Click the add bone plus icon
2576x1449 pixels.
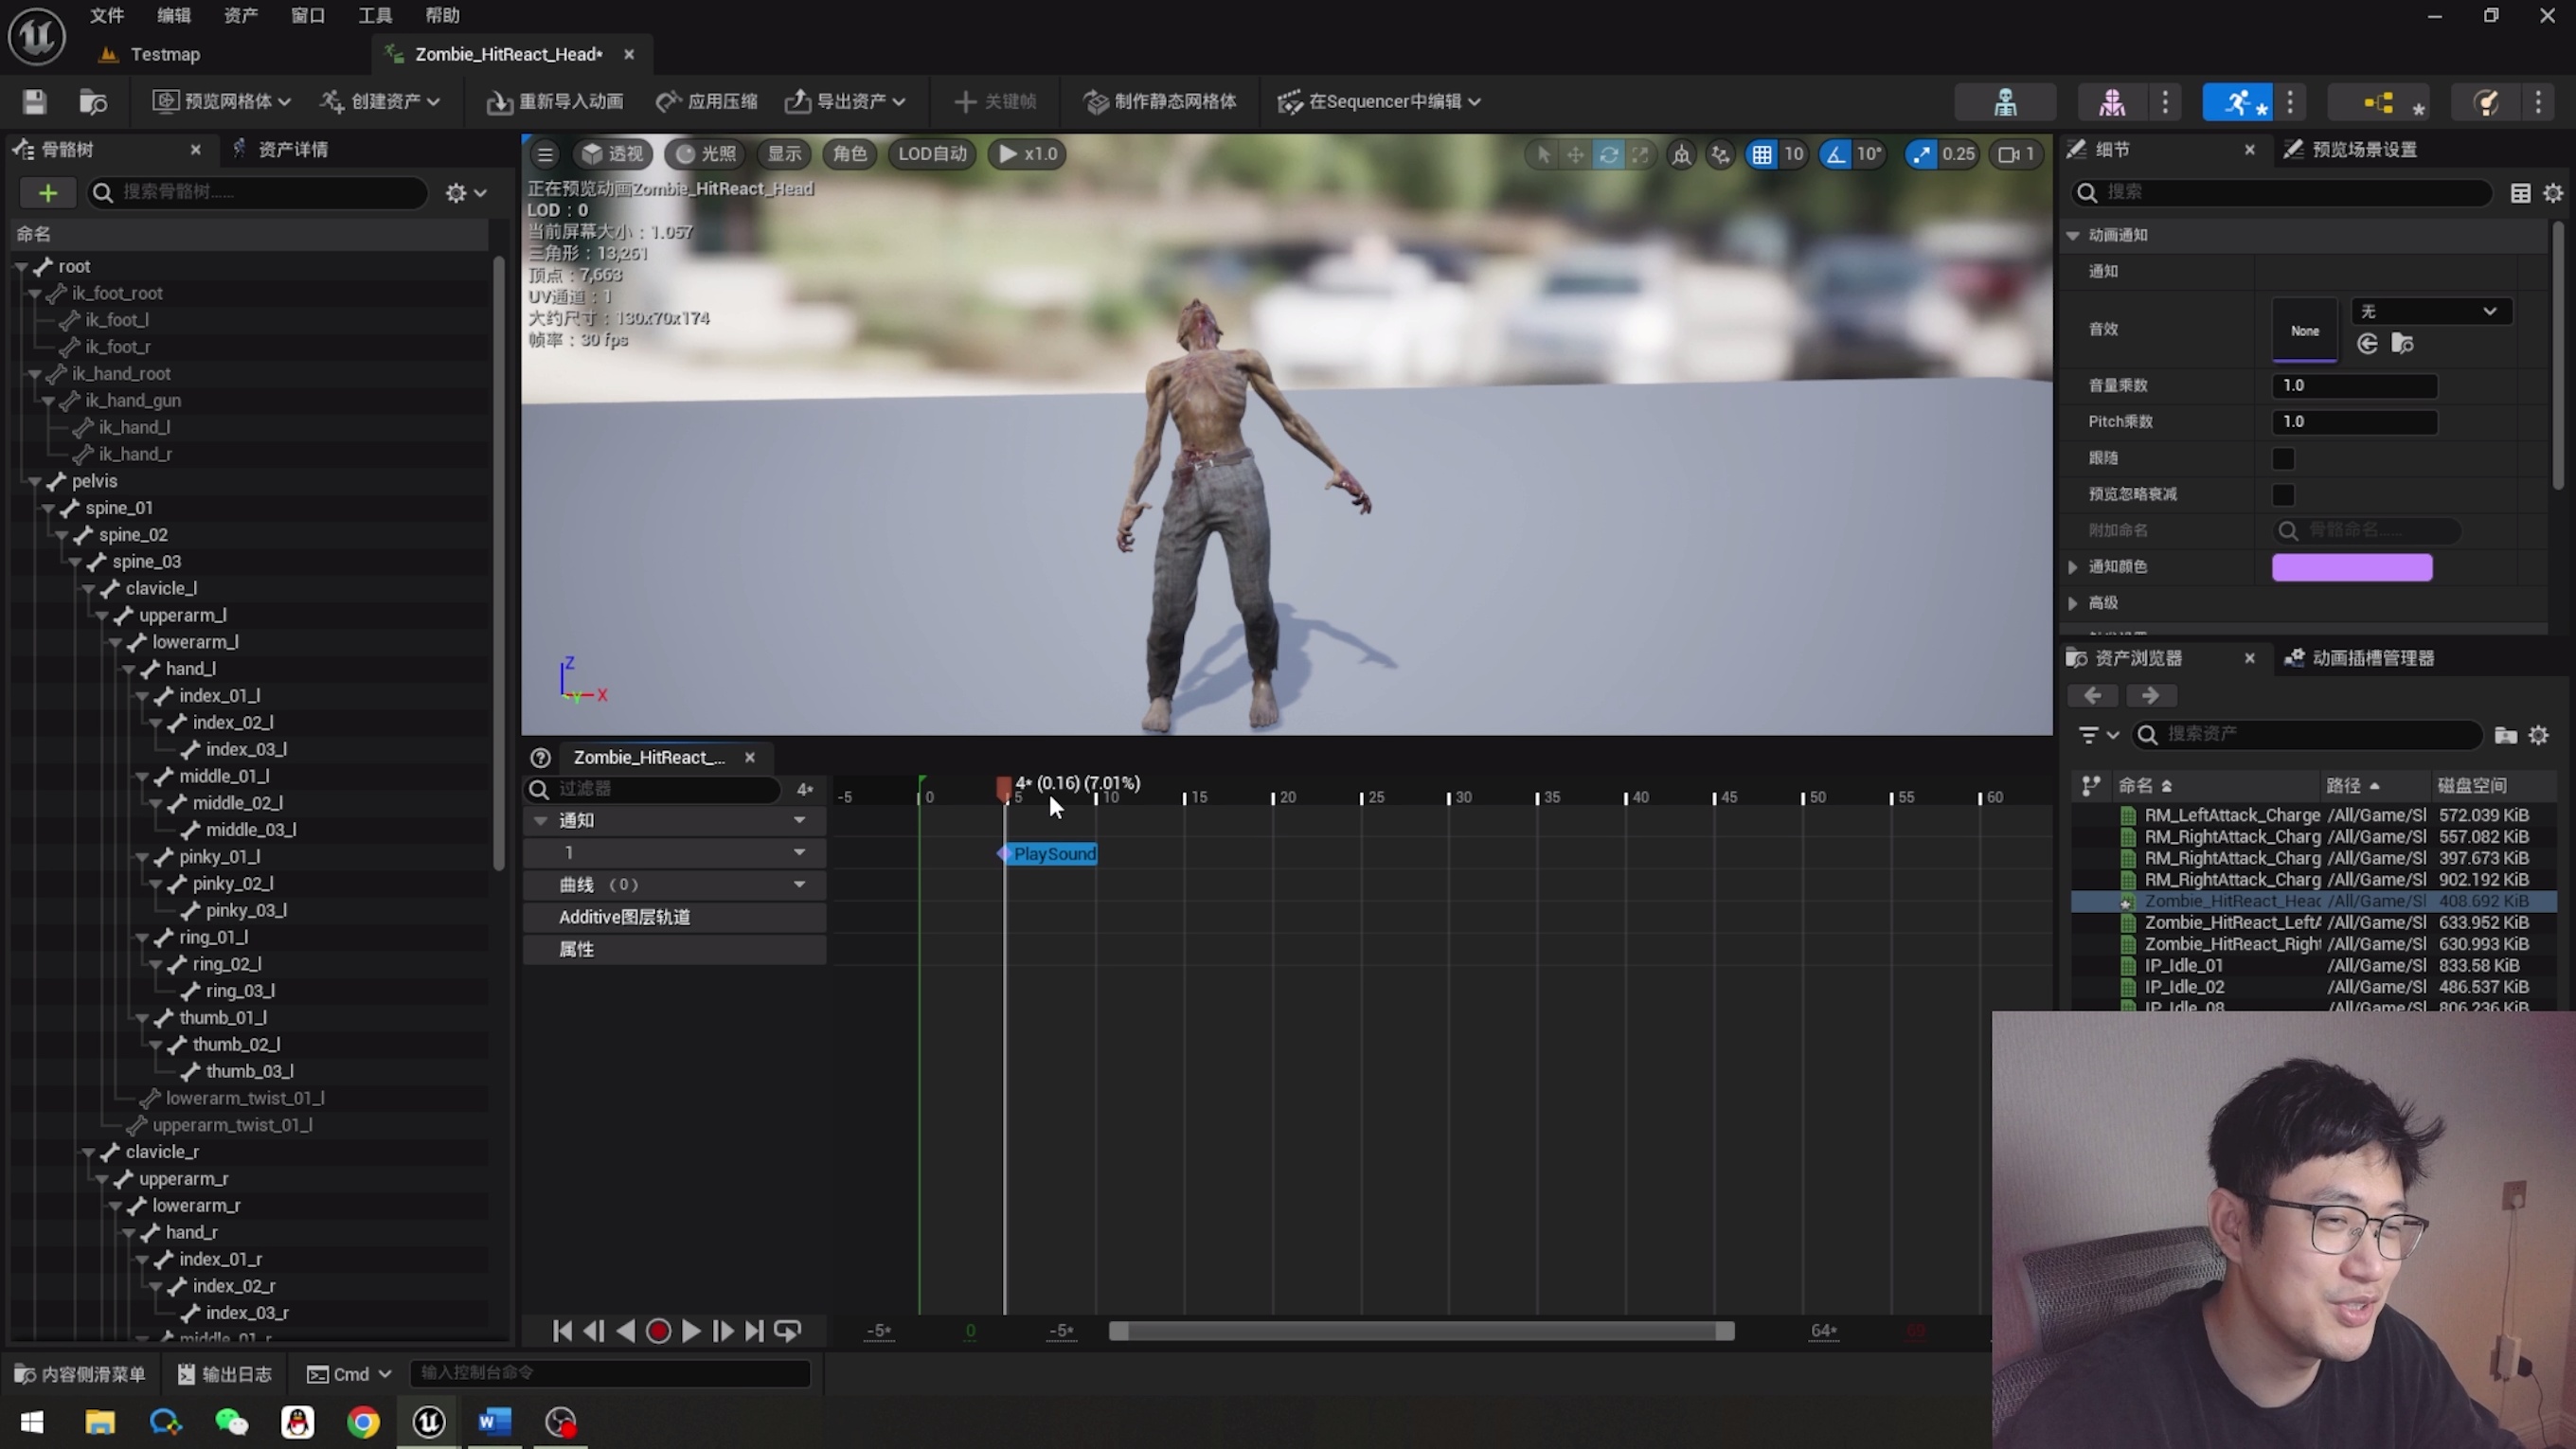pos(47,192)
